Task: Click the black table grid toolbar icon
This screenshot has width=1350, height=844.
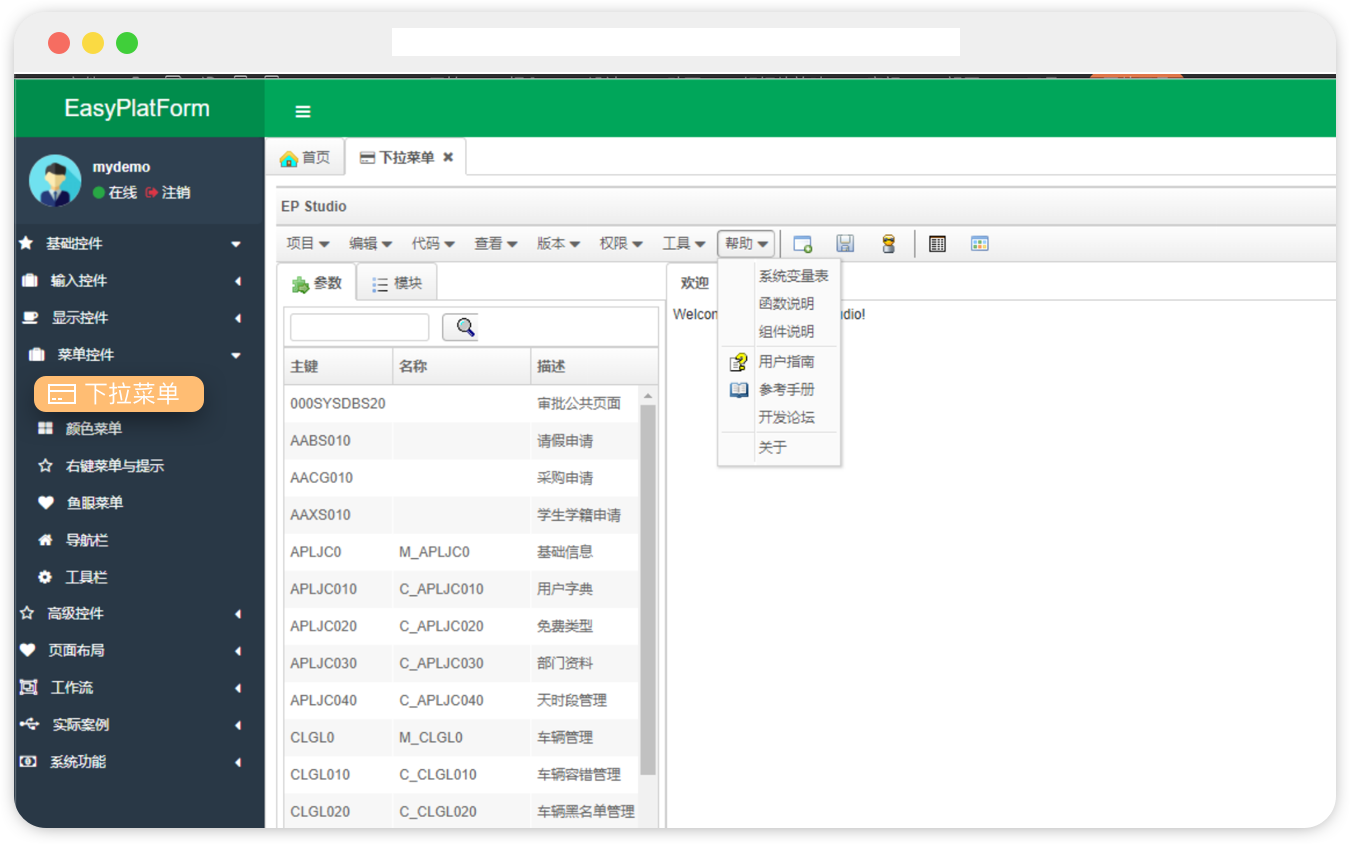Action: [937, 244]
